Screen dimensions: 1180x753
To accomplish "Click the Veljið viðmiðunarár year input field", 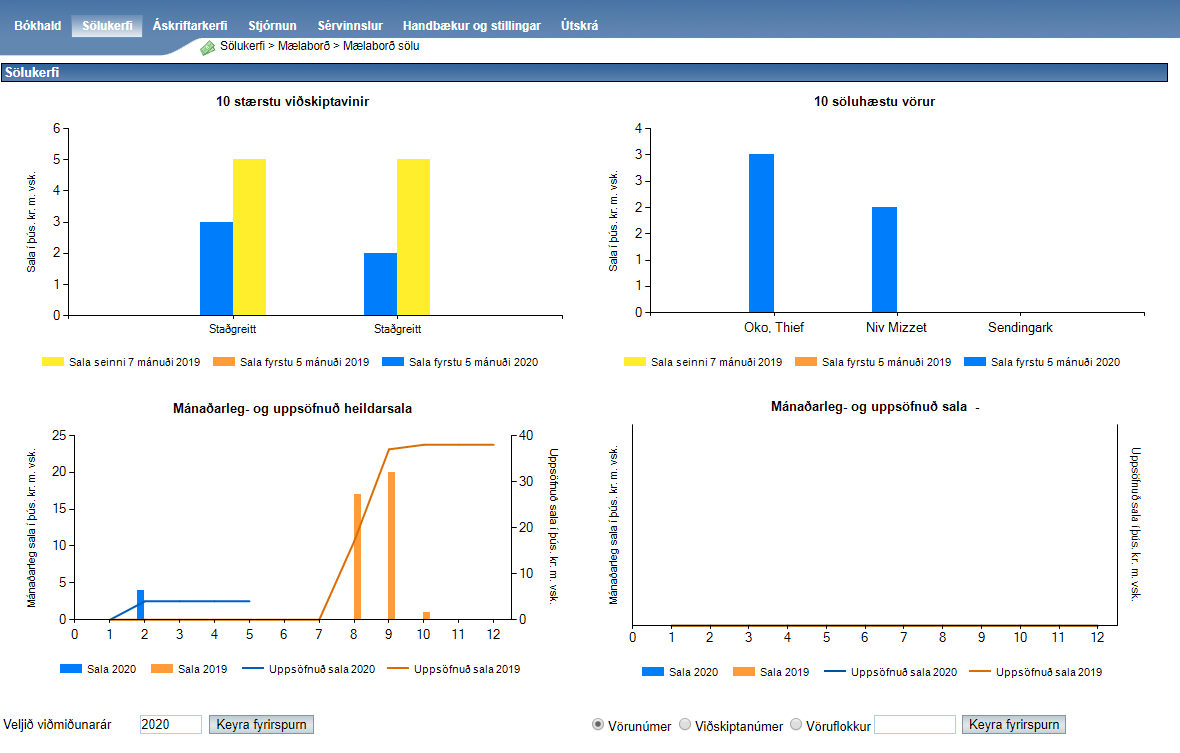I will coord(171,725).
